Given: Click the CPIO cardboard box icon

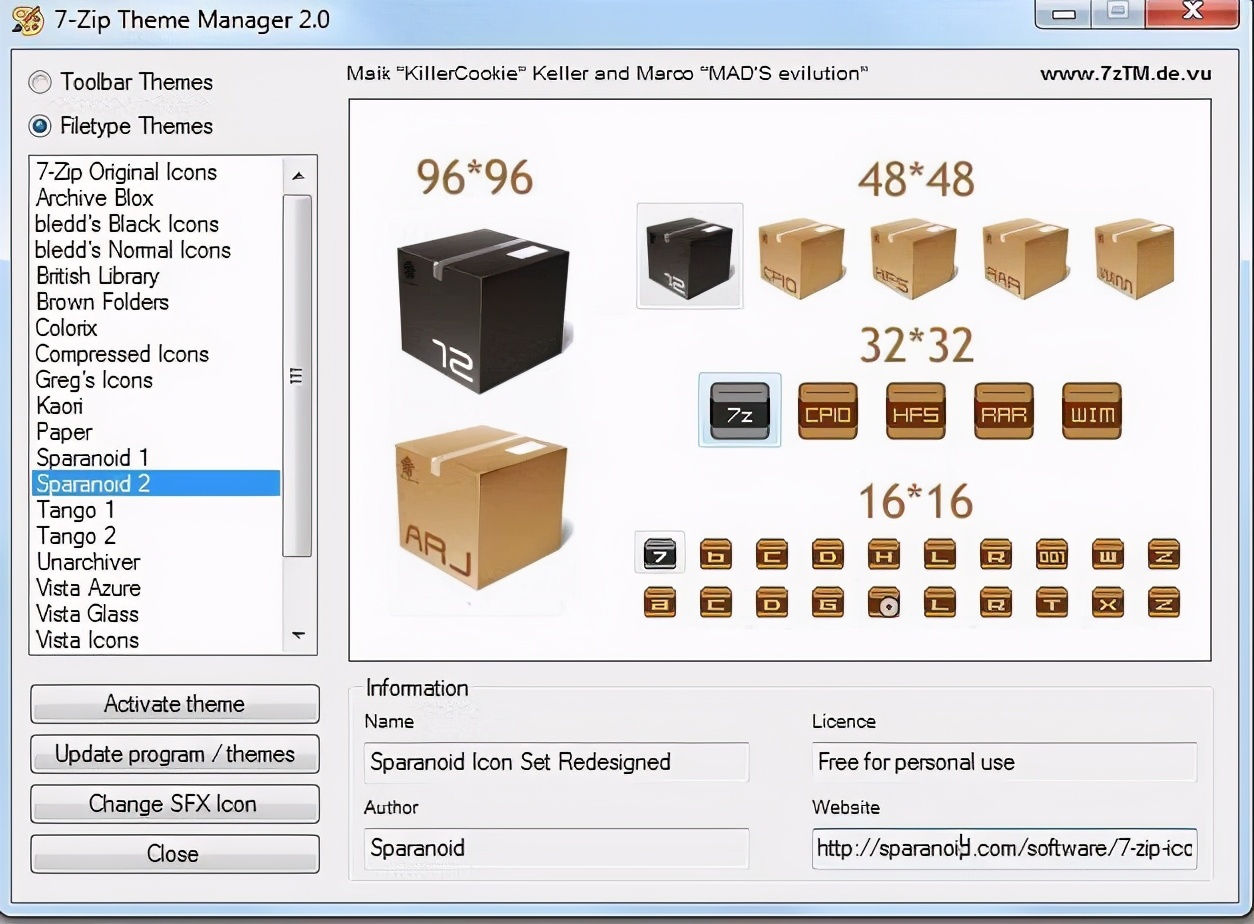Looking at the screenshot, I should point(801,258).
